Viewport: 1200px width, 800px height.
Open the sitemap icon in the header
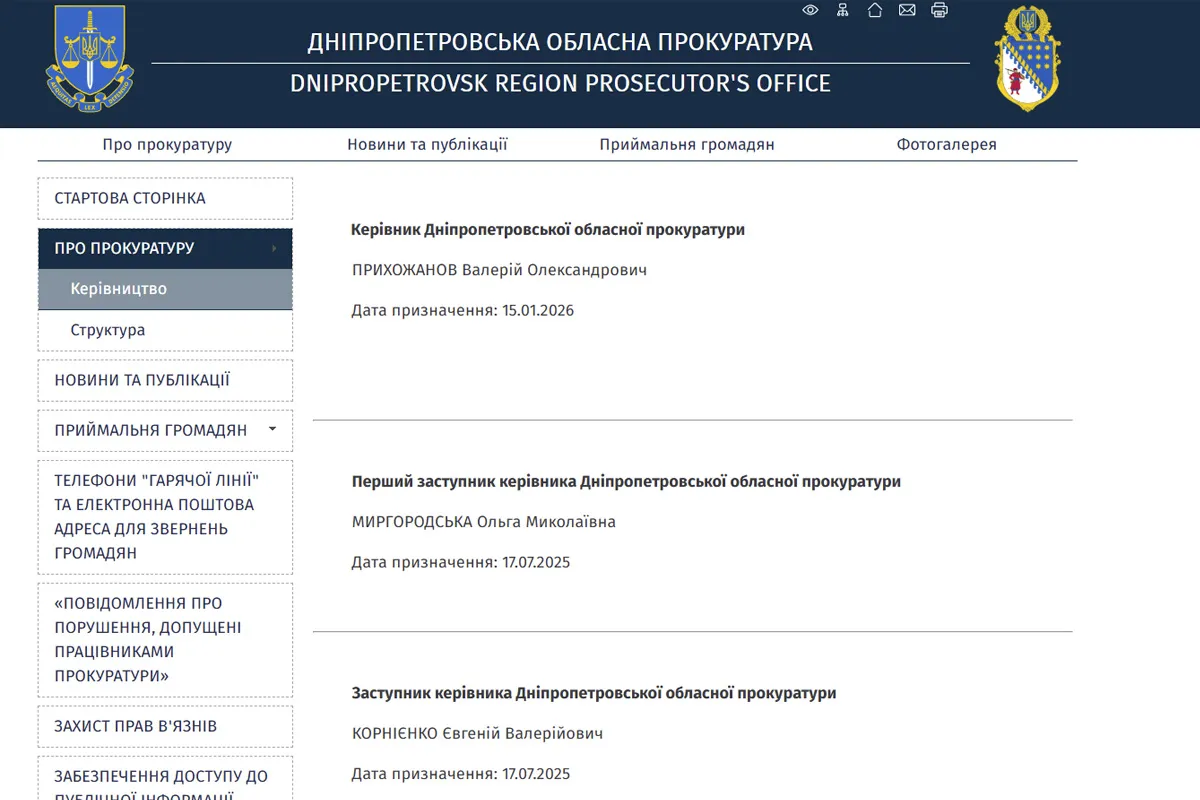pos(843,10)
